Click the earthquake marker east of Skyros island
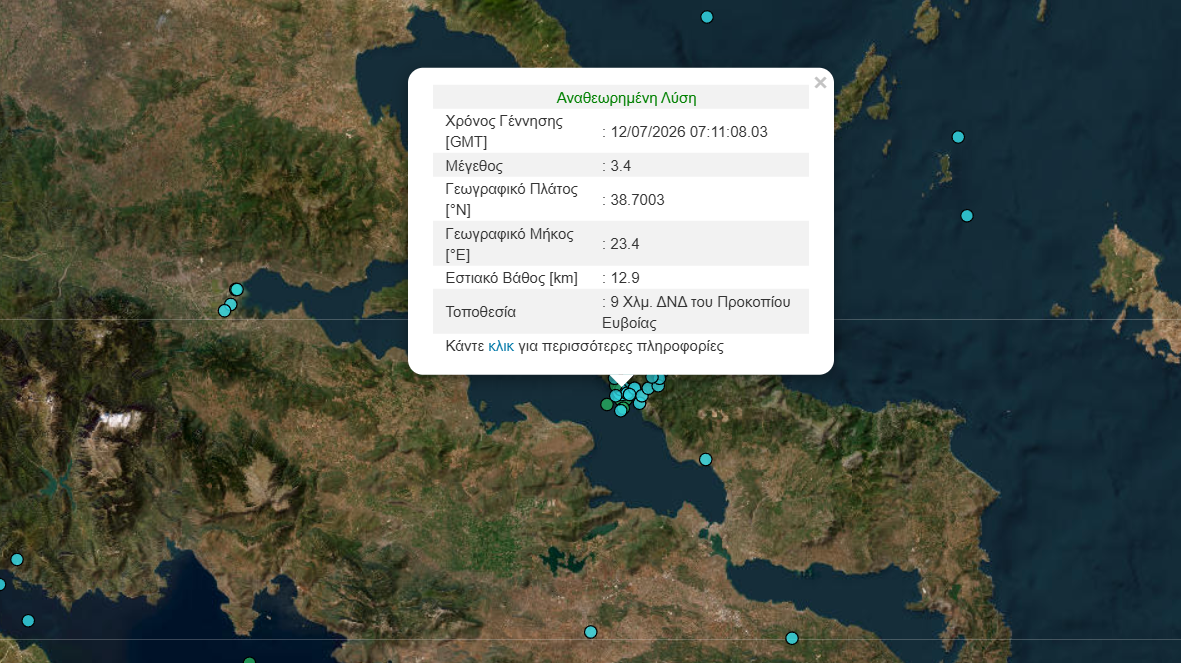Viewport: 1181px width, 663px height. point(958,137)
